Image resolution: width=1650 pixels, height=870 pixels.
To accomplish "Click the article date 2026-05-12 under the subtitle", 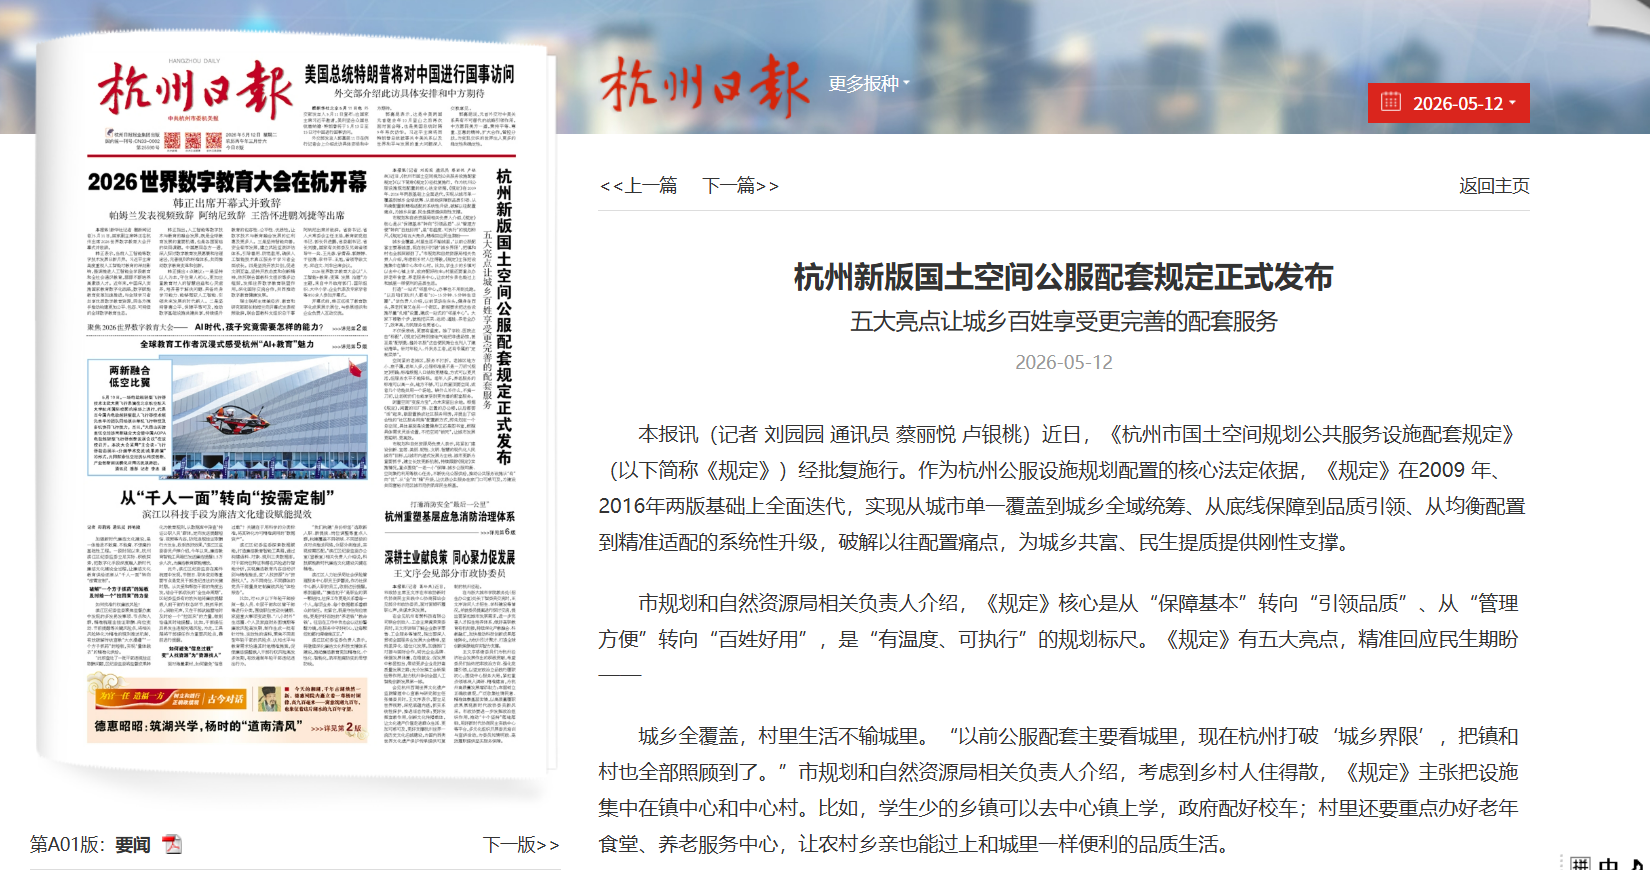I will coord(1064,362).
